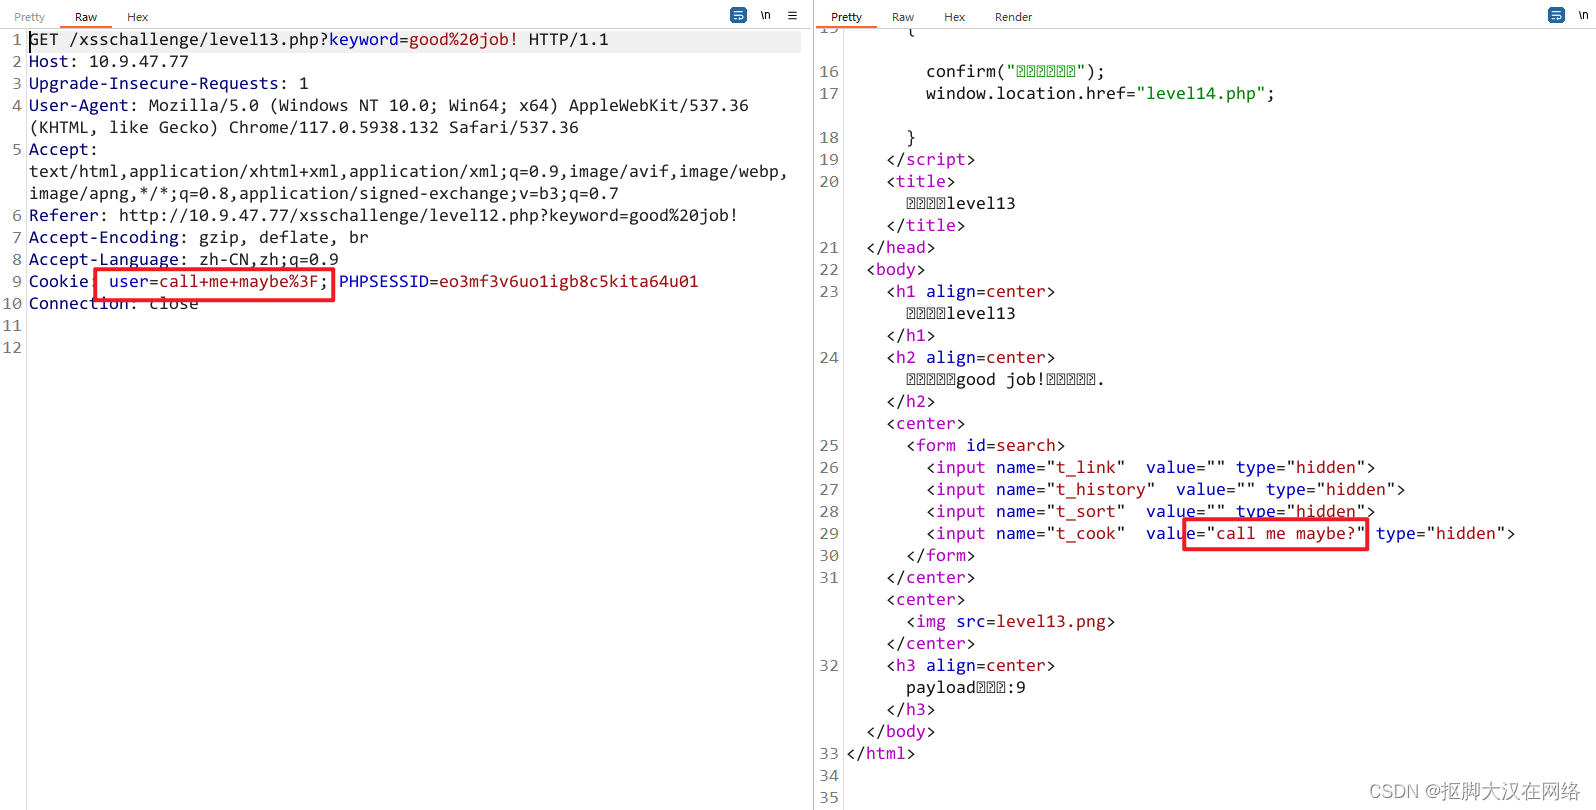Click the input name="t_sort" line
The height and width of the screenshot is (810, 1596).
pos(1151,512)
